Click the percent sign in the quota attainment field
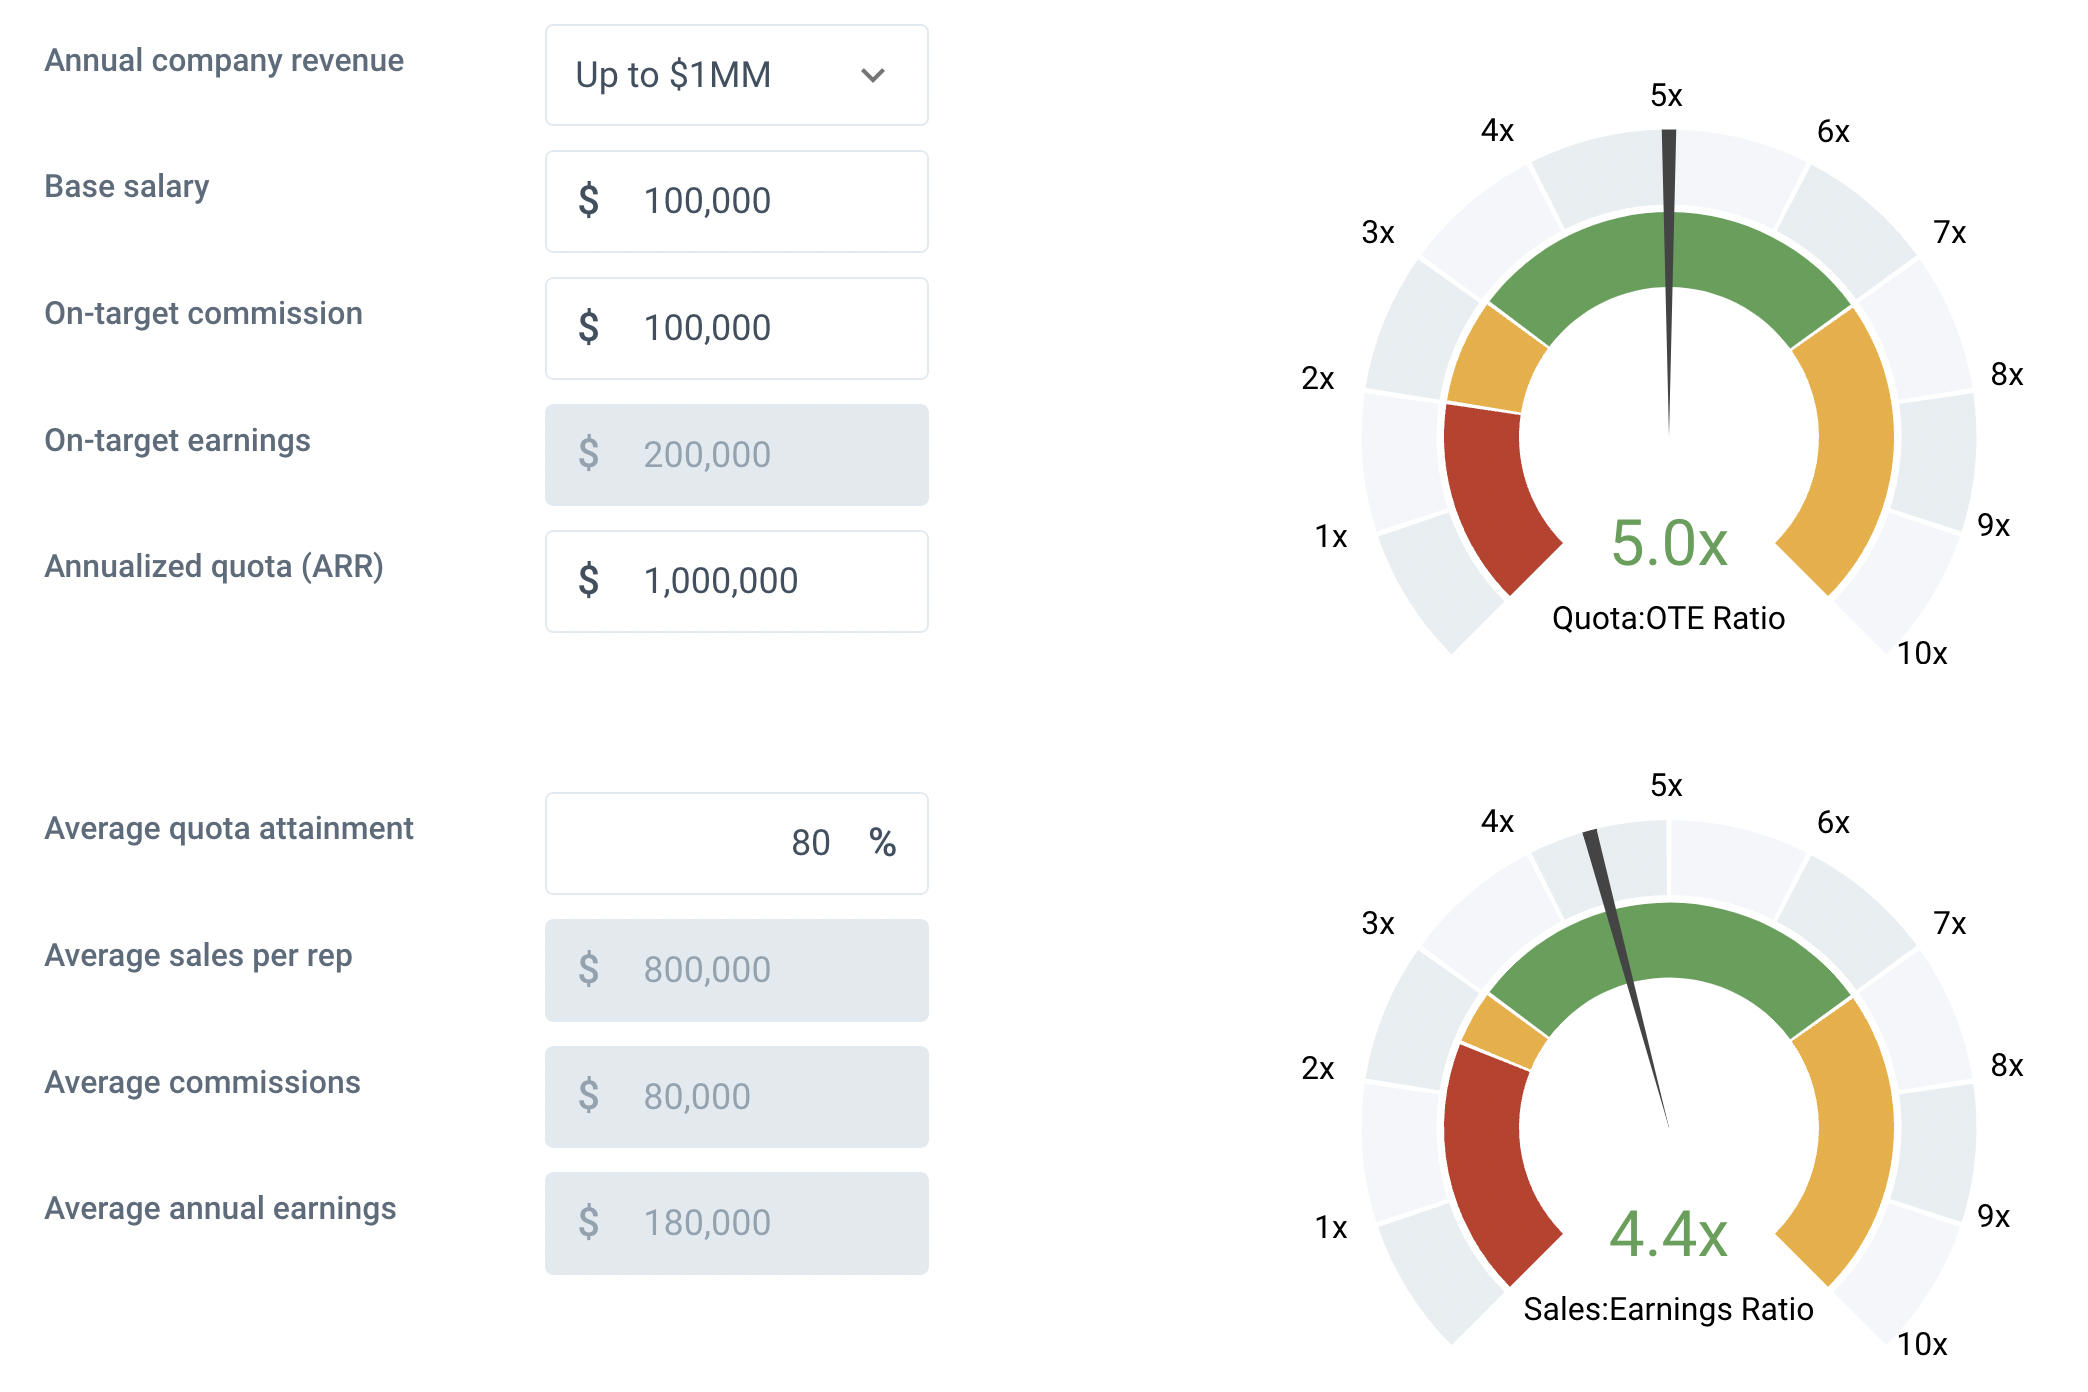The height and width of the screenshot is (1392, 2088). (x=882, y=843)
